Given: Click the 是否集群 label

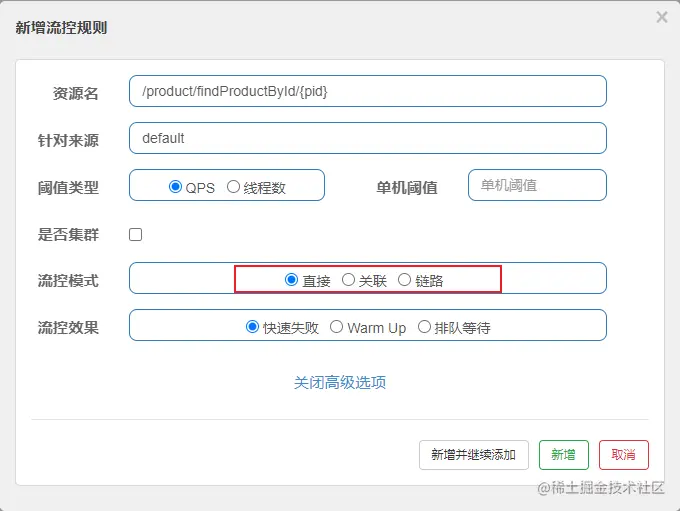Looking at the screenshot, I should pyautogui.click(x=68, y=235).
